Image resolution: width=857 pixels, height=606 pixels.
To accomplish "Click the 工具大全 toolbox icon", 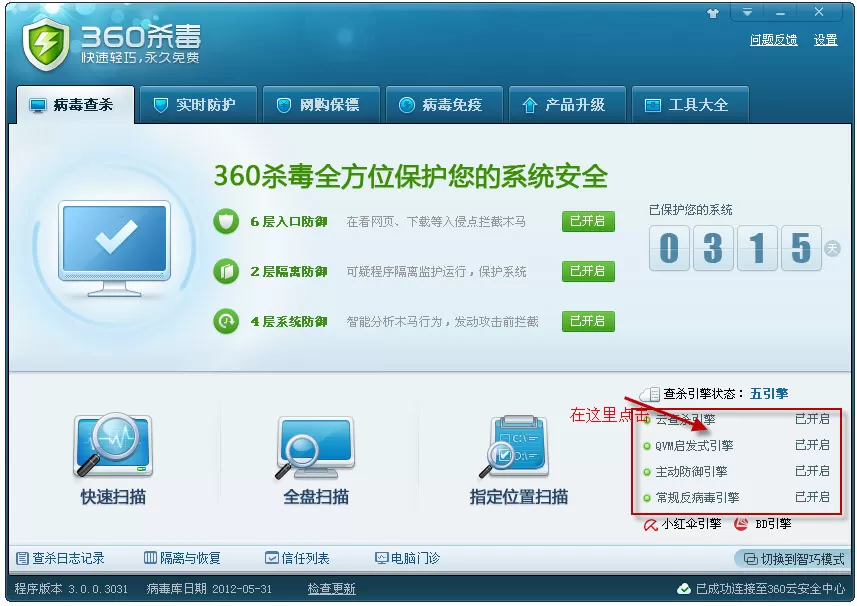I will [x=653, y=105].
